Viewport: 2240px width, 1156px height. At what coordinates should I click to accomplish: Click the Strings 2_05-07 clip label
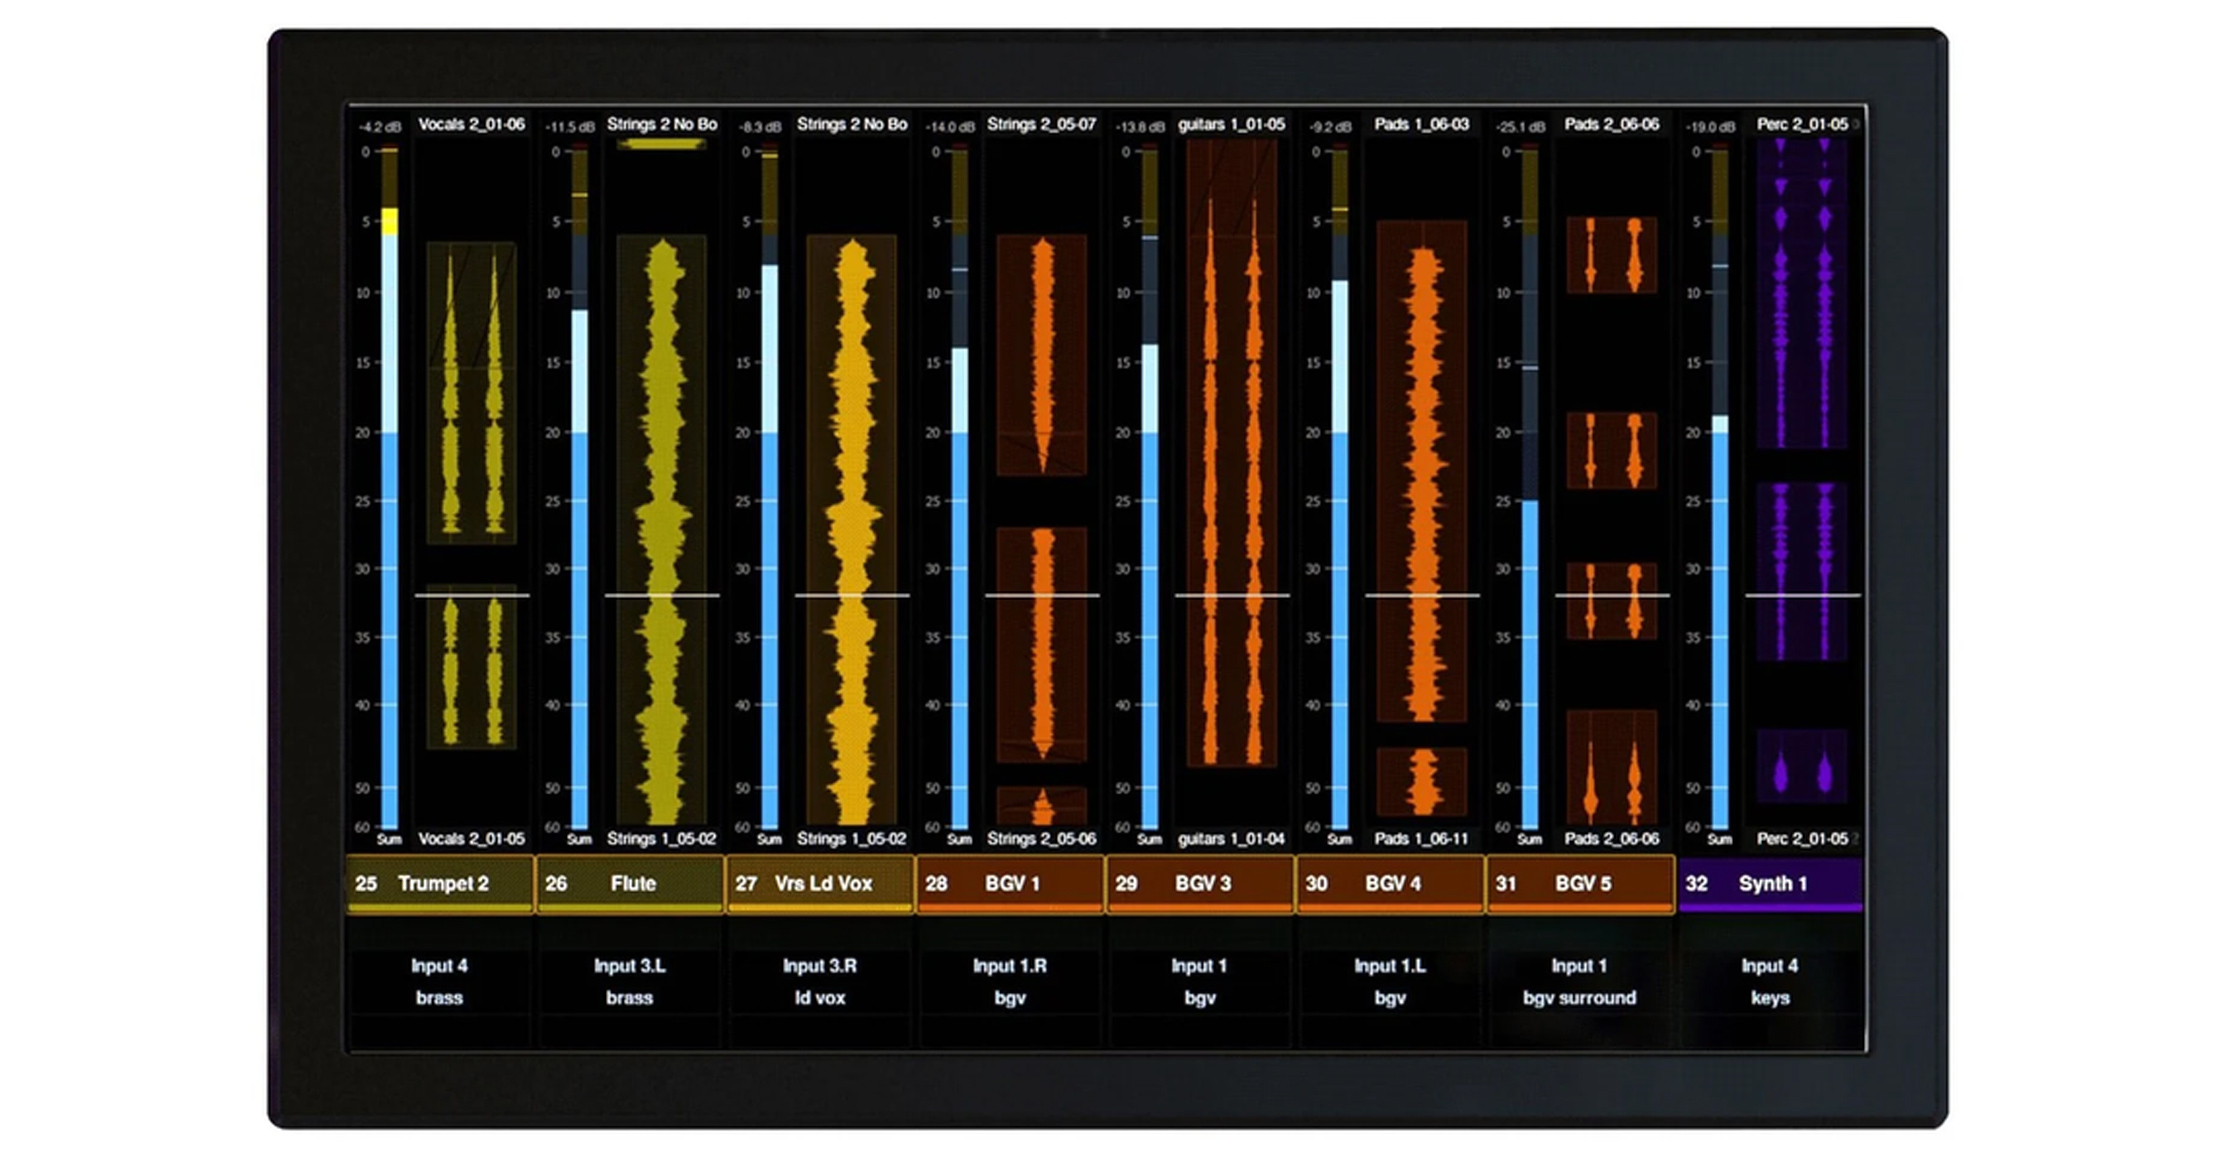[1041, 124]
